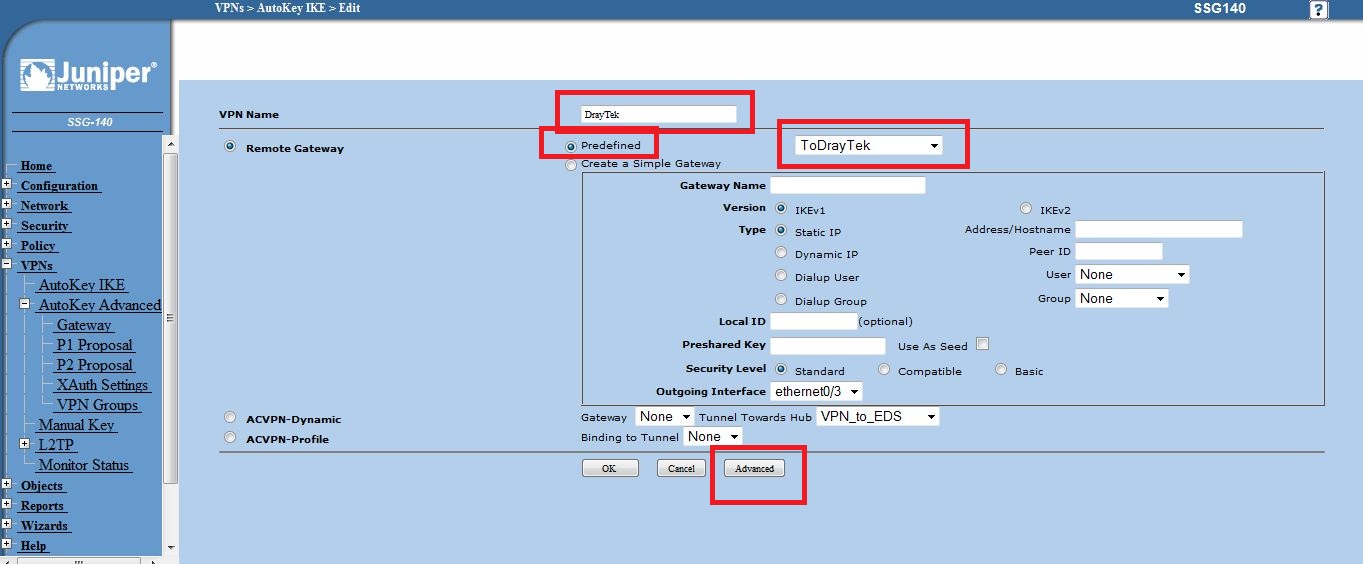1363x564 pixels.
Task: Select the Dynamic IP type option
Action: [781, 253]
